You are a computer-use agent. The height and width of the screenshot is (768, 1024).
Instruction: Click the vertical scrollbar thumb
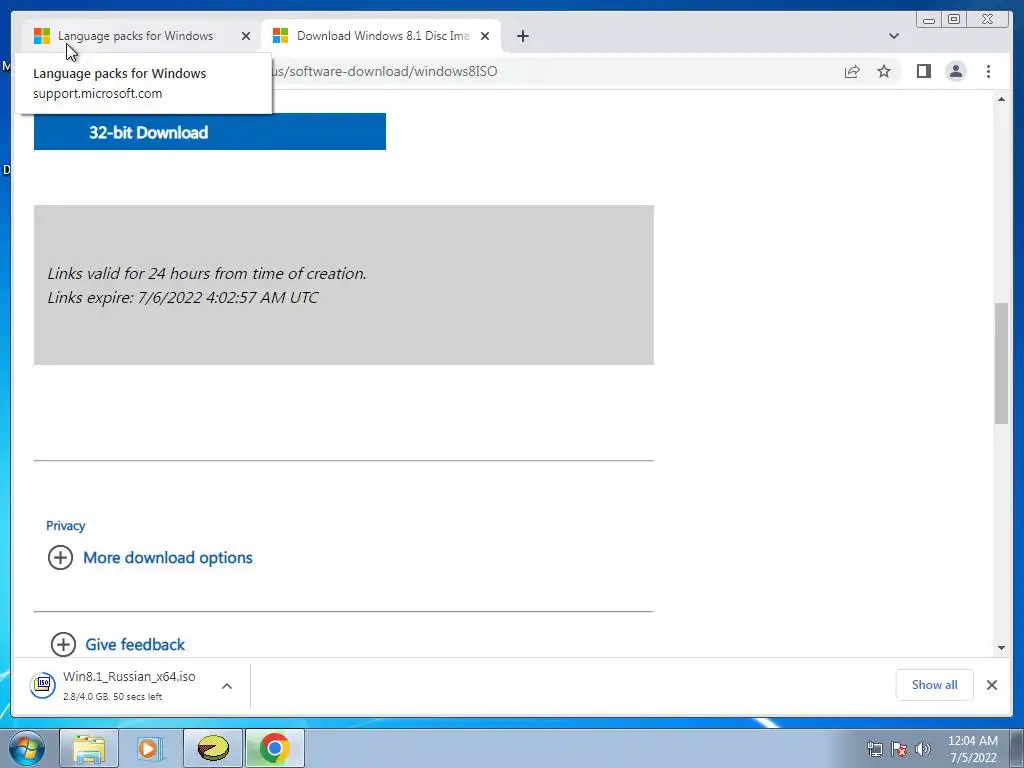(x=1001, y=363)
